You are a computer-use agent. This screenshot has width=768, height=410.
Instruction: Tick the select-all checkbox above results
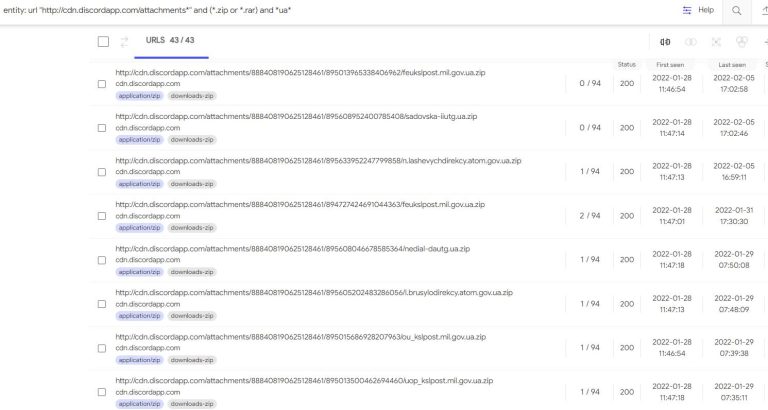(103, 42)
